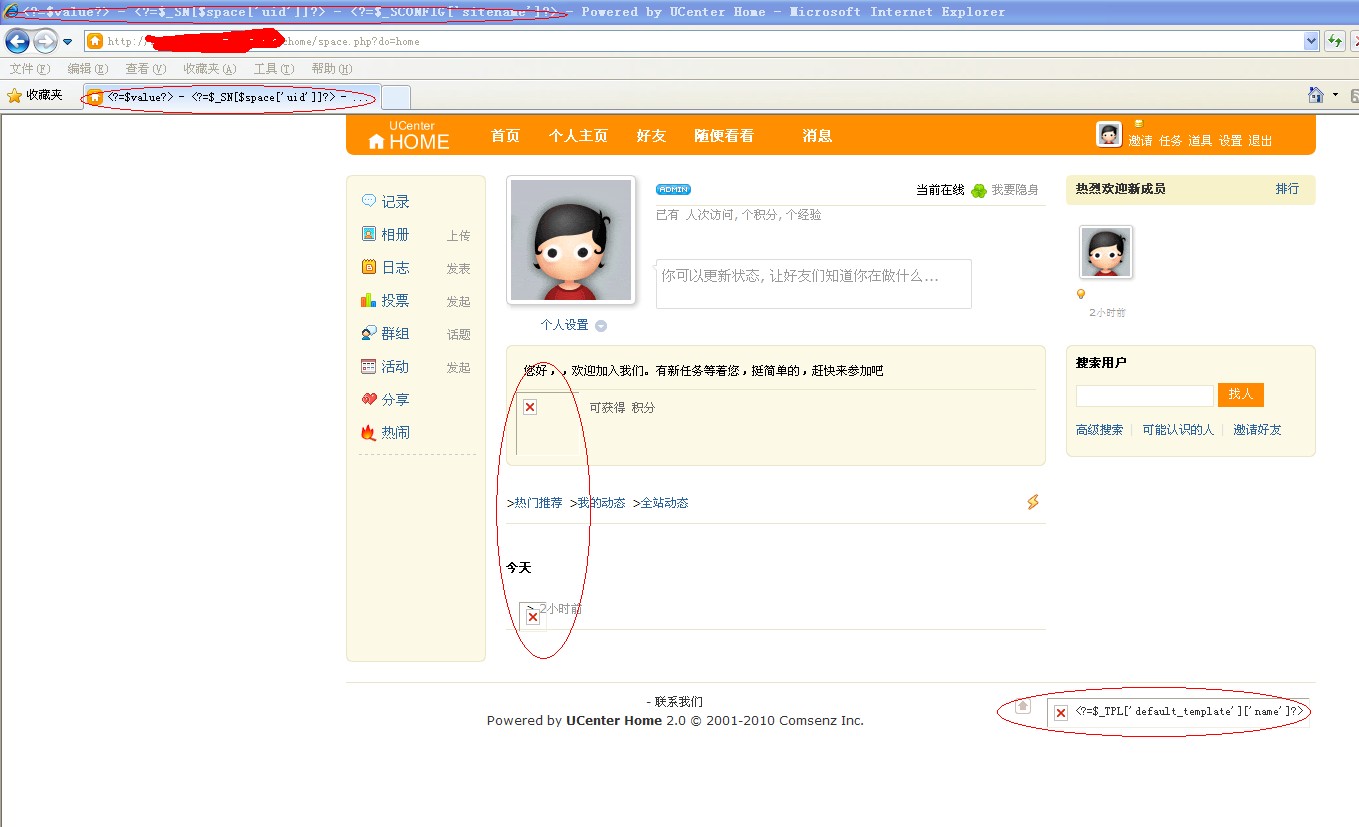Click 发表 next to 日志
This screenshot has height=827, width=1359.
coord(458,269)
